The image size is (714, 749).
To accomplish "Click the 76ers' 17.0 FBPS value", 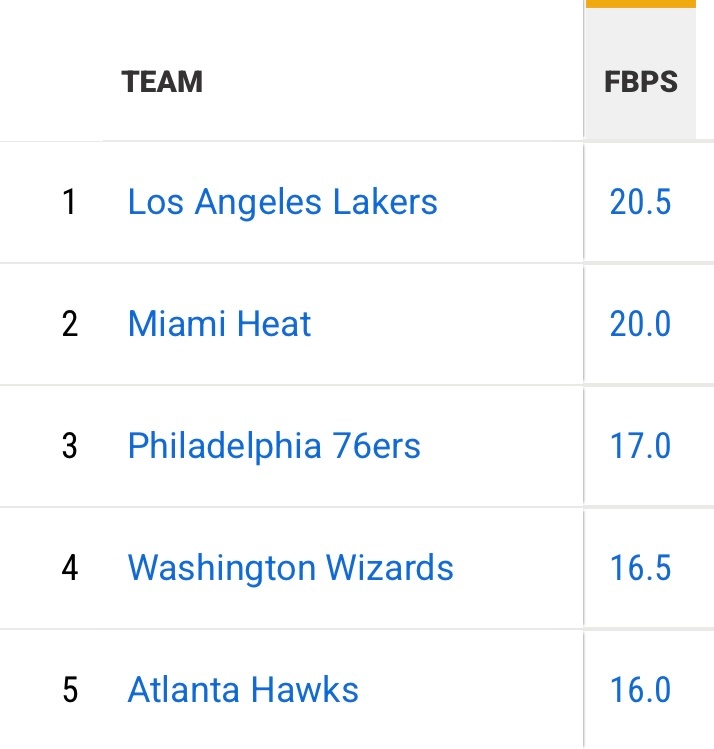I will click(x=641, y=446).
